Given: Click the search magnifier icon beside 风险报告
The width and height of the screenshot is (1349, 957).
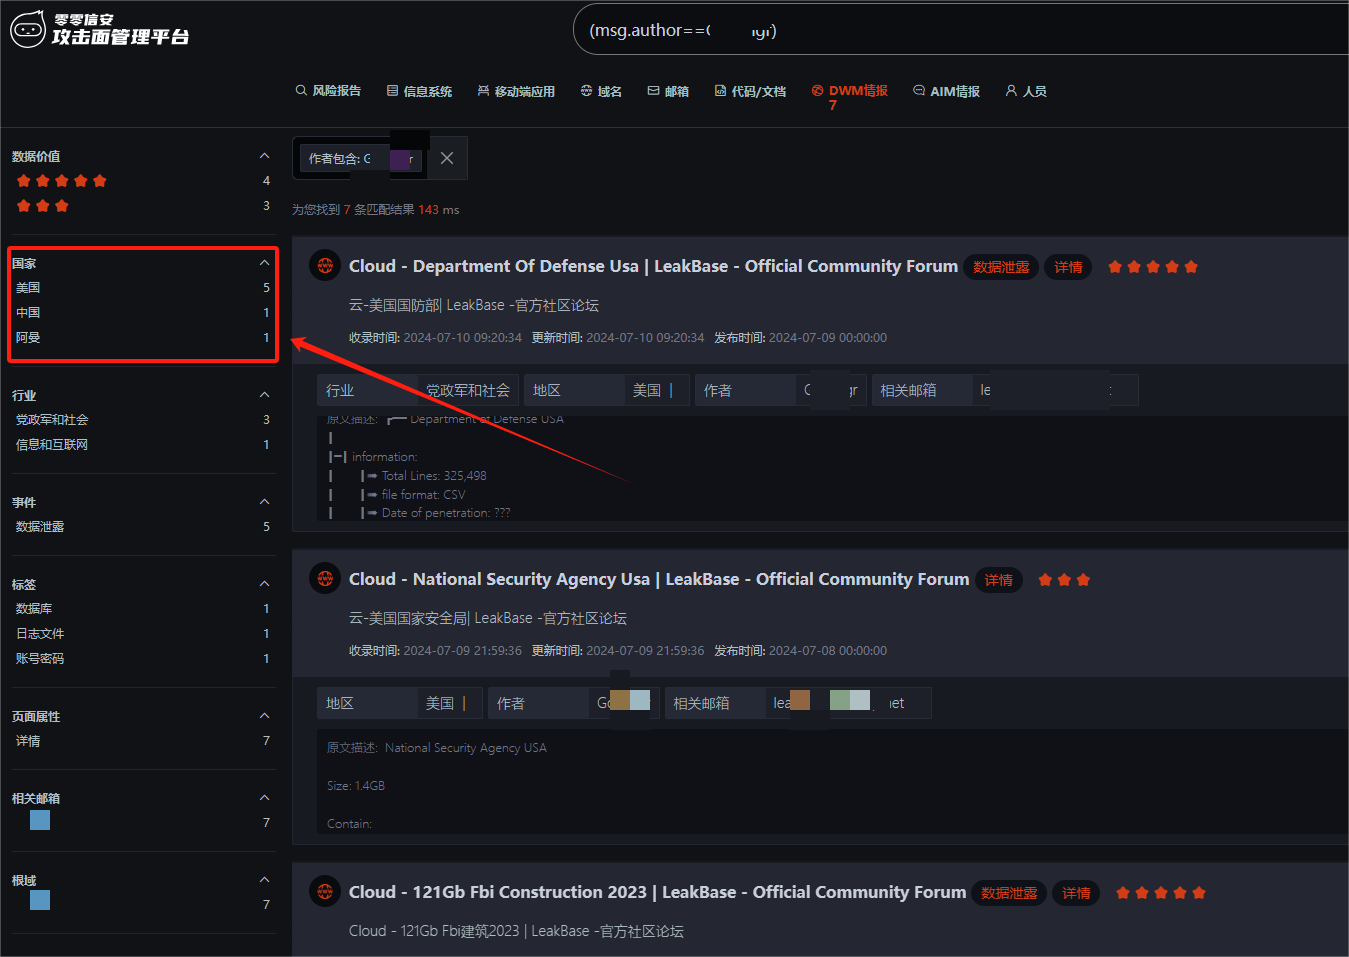Looking at the screenshot, I should tap(301, 91).
